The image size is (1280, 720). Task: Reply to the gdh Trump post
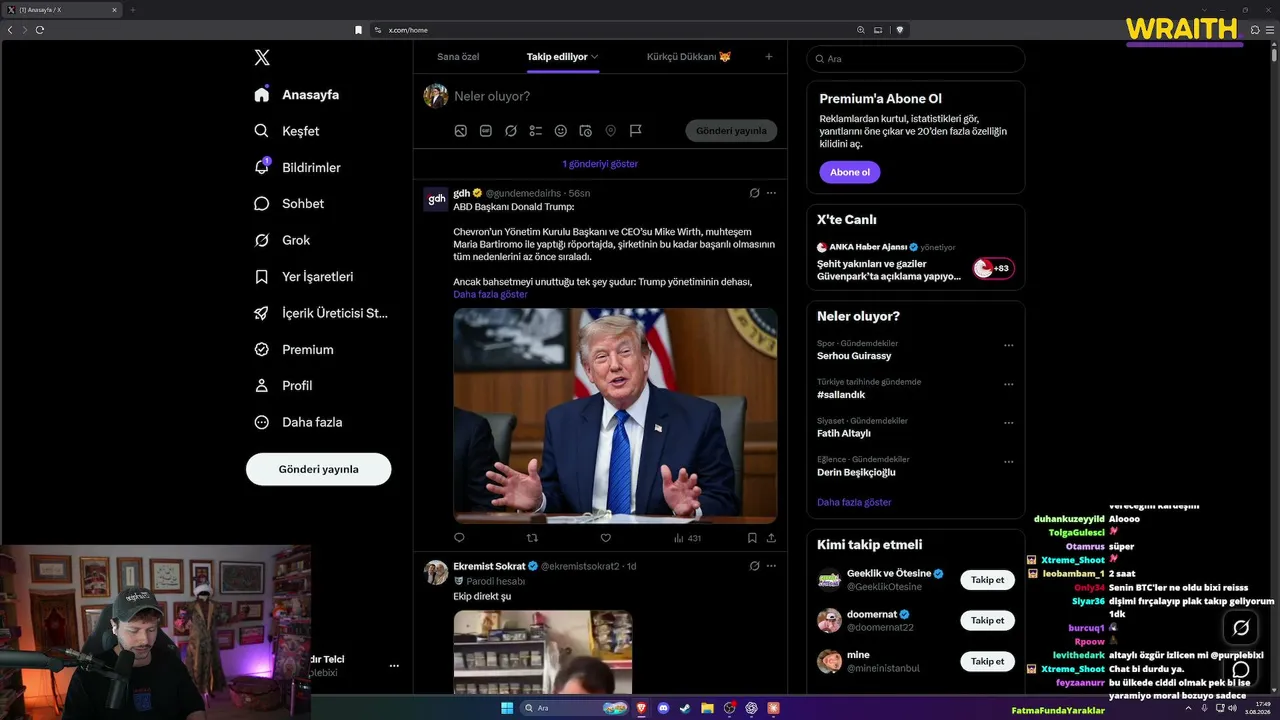(460, 538)
